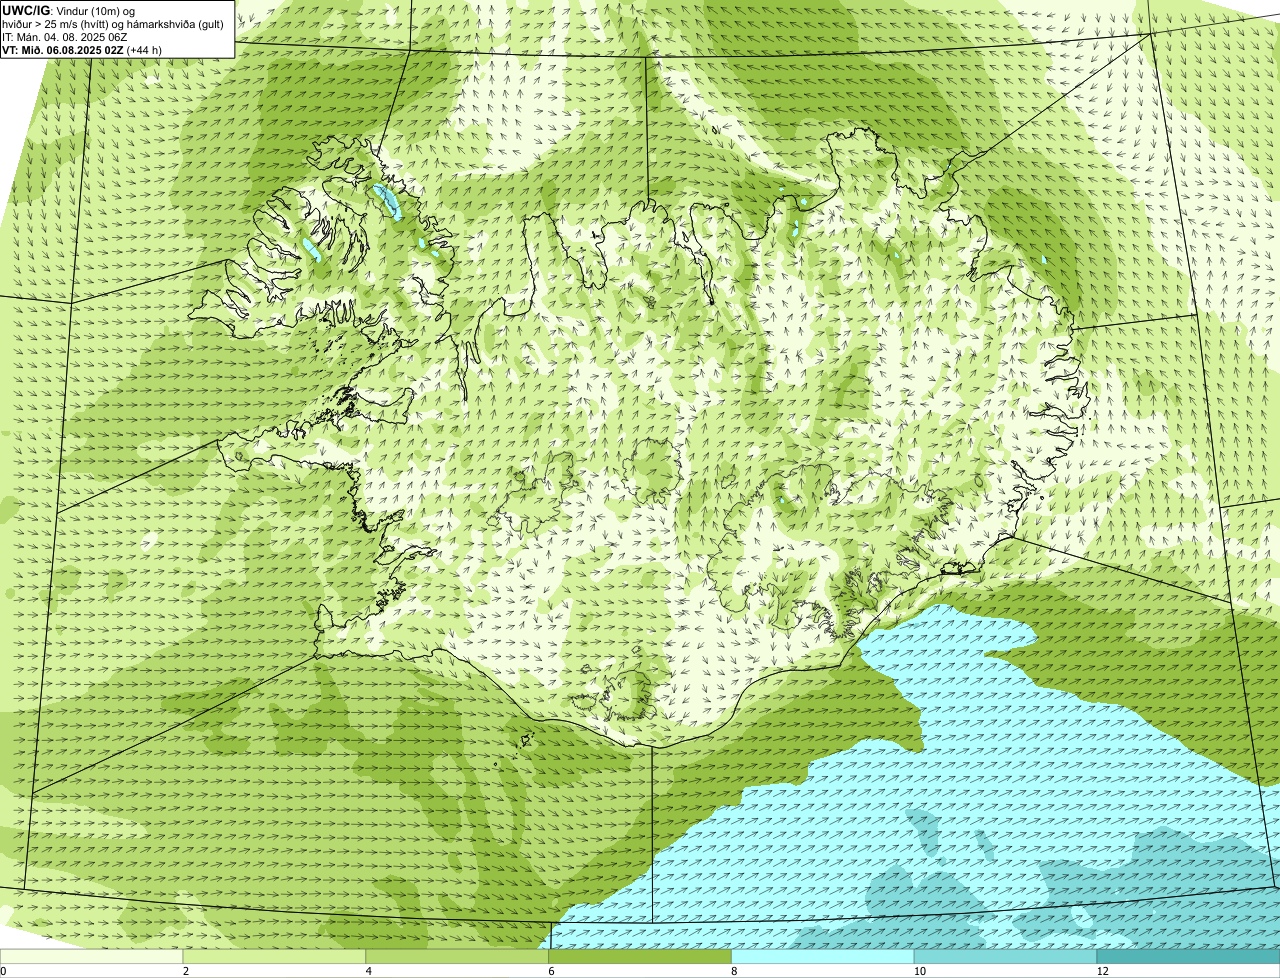Image resolution: width=1280 pixels, height=978 pixels.
Task: Click the colorbar label '4'
Action: click(369, 971)
